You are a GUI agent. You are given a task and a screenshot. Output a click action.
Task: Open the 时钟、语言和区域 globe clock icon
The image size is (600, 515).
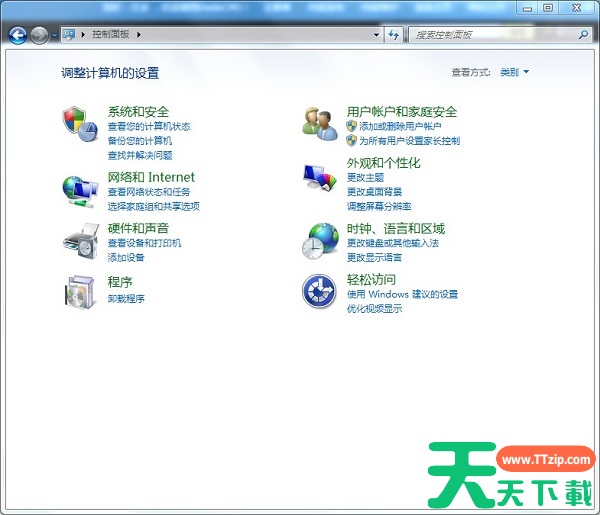(320, 241)
